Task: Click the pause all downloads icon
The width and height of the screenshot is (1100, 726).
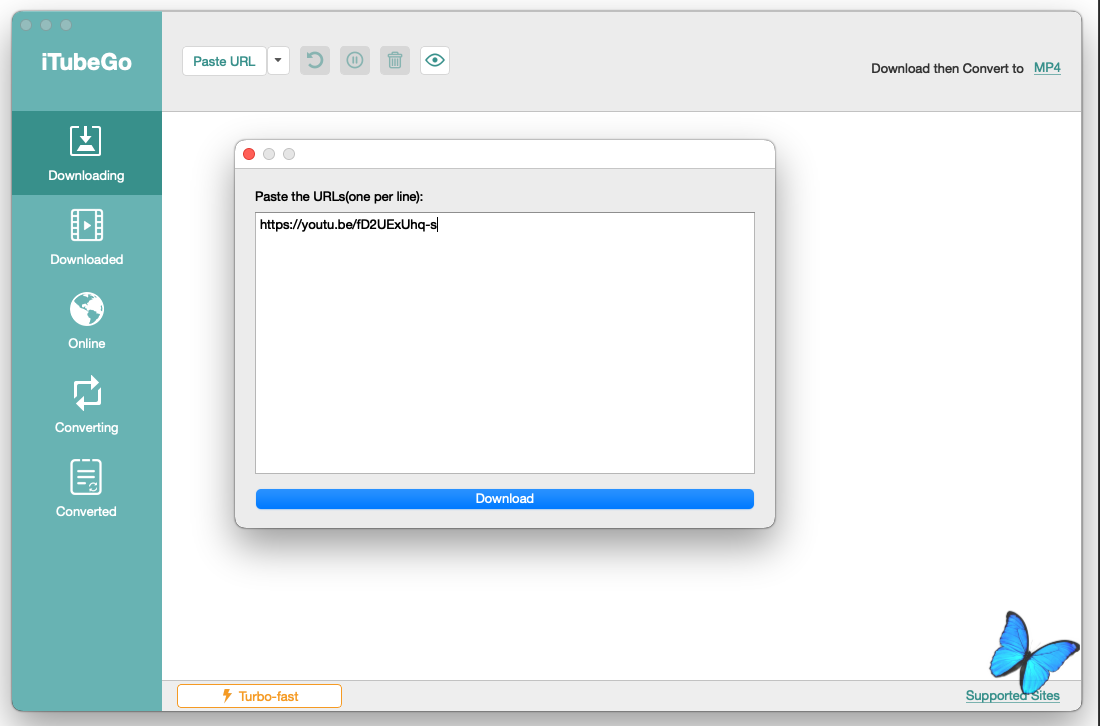Action: coord(355,60)
